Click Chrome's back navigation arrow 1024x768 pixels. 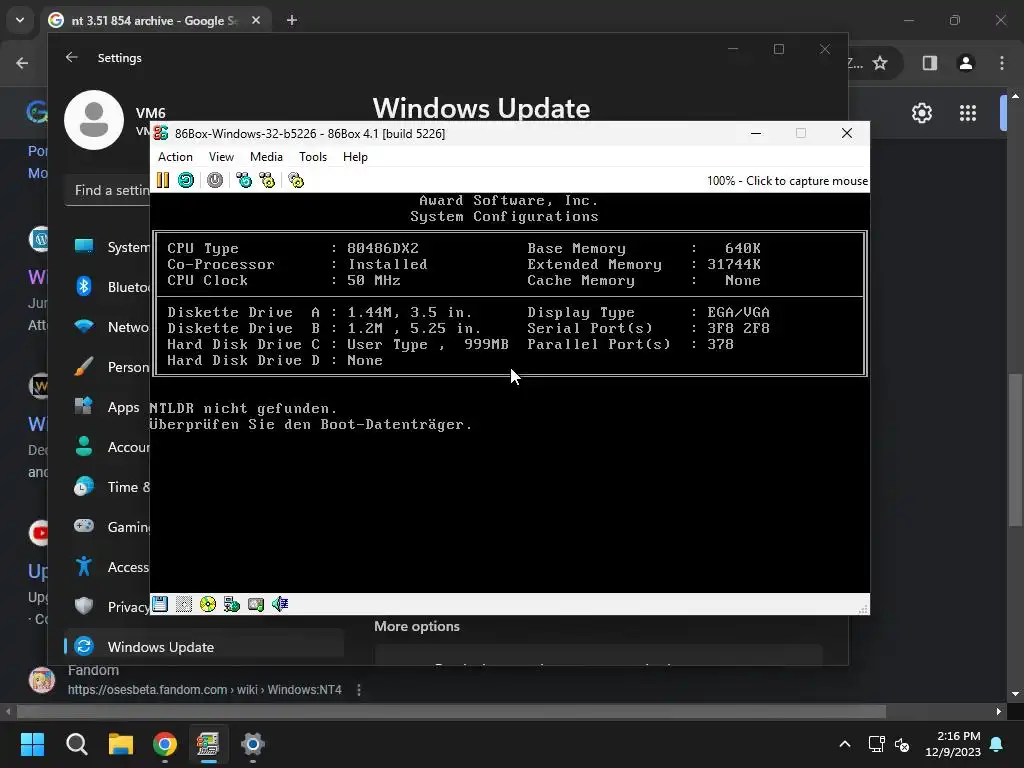pyautogui.click(x=22, y=63)
